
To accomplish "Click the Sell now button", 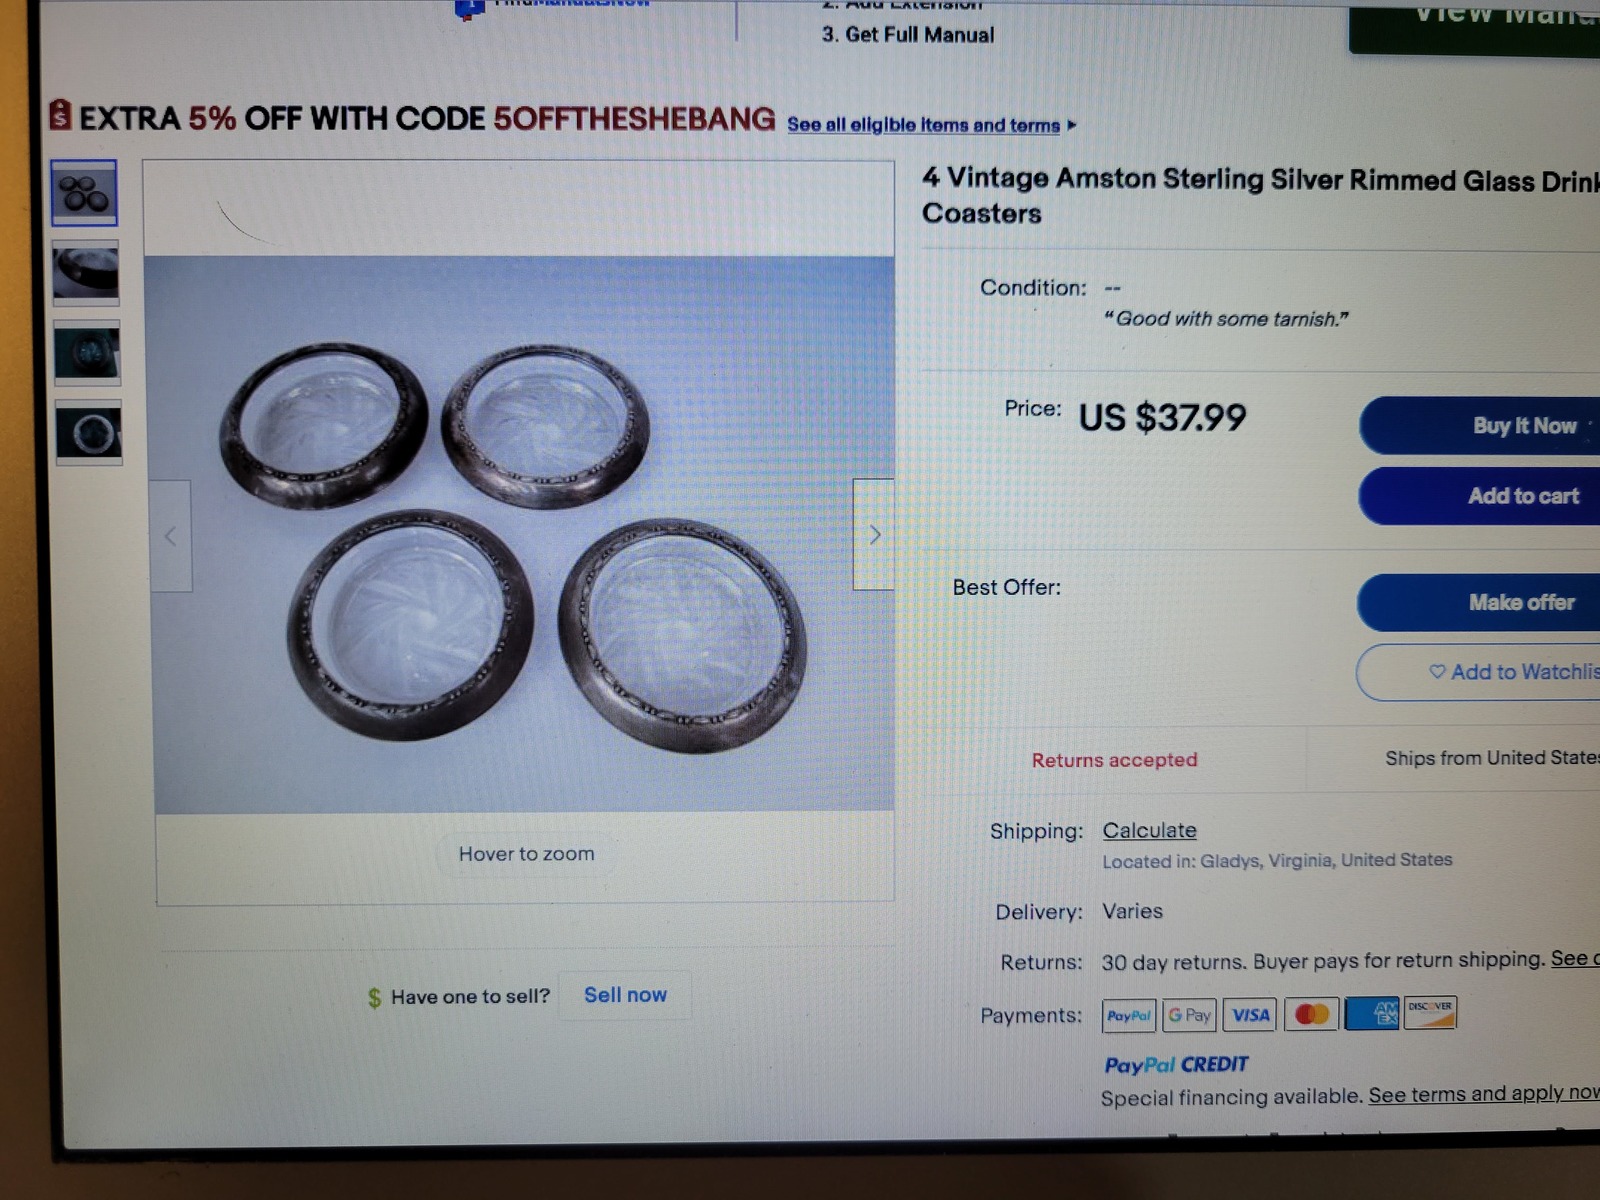I will coord(625,995).
